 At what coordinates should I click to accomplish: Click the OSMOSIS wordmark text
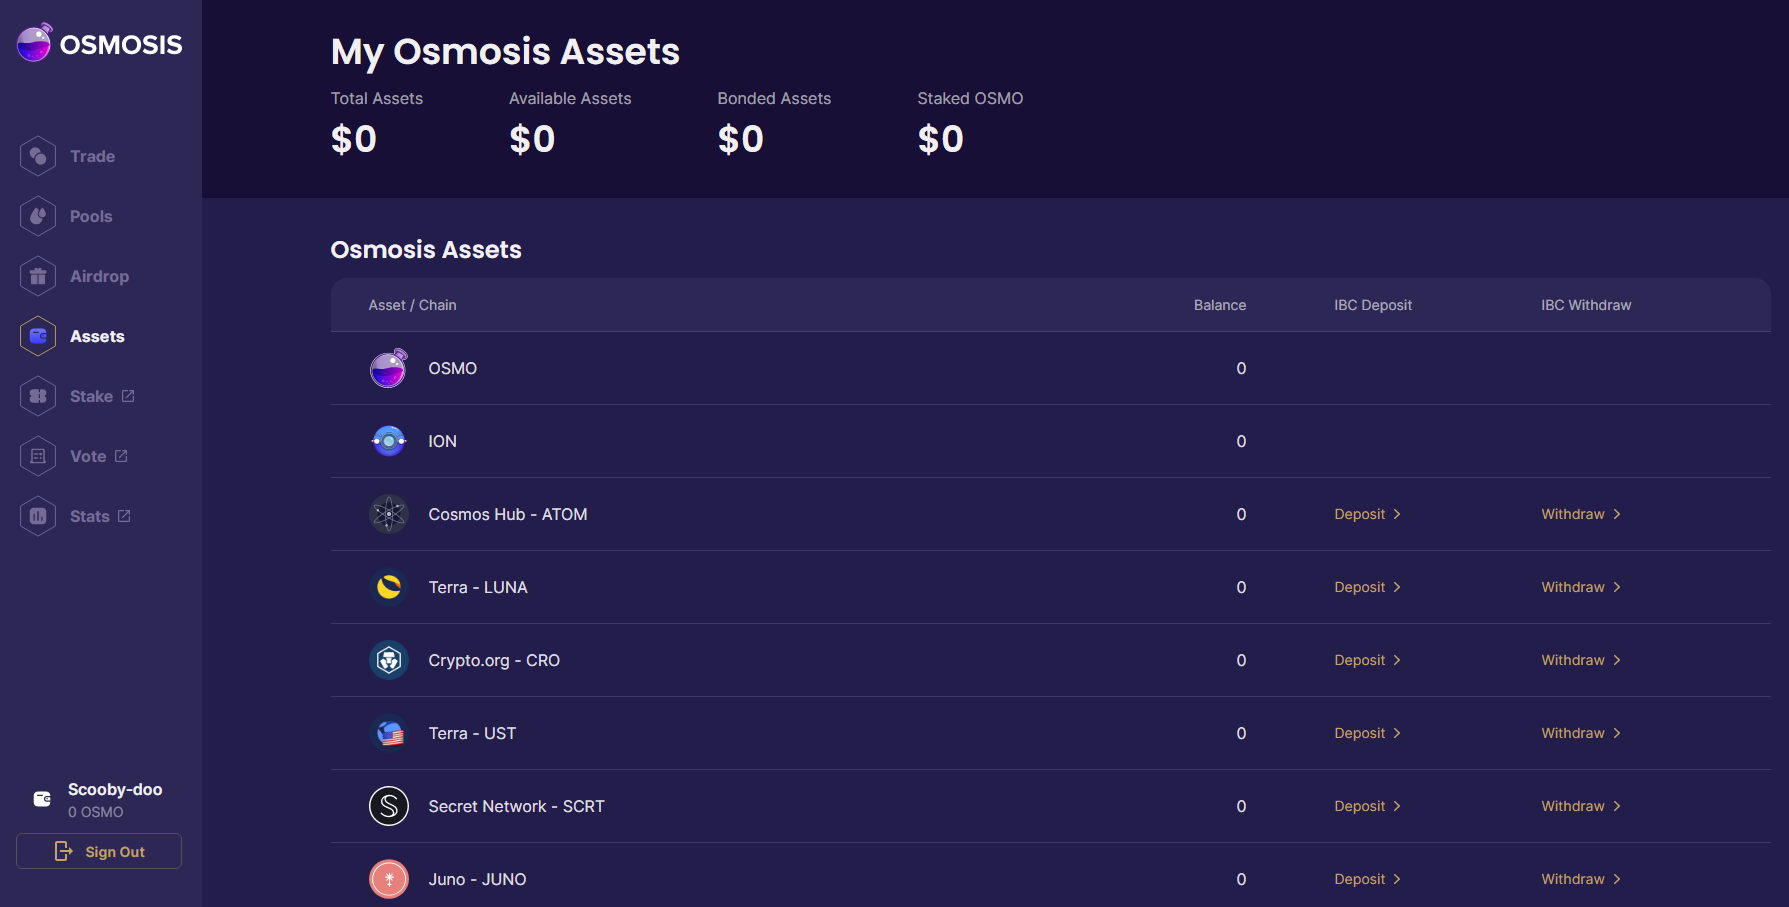coord(121,44)
